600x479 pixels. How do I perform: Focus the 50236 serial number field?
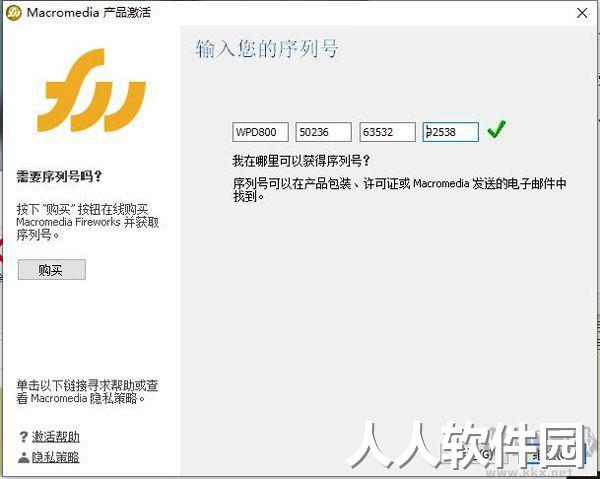[323, 132]
